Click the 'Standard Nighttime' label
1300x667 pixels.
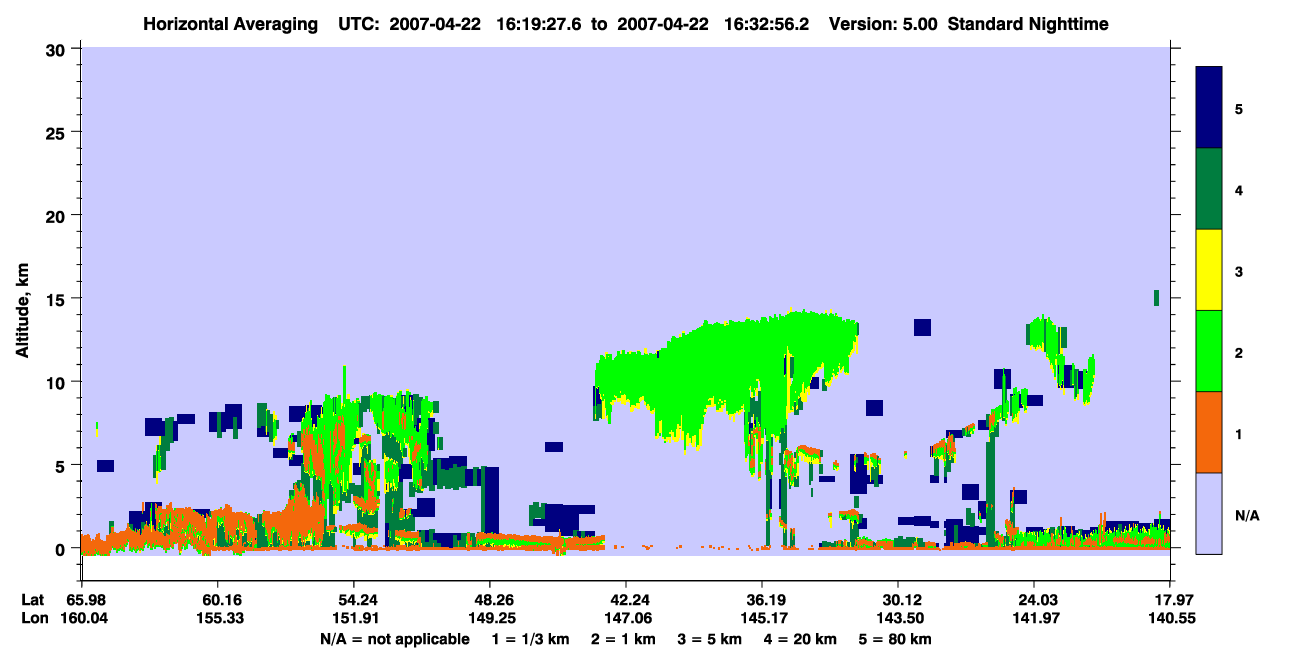pos(1029,23)
